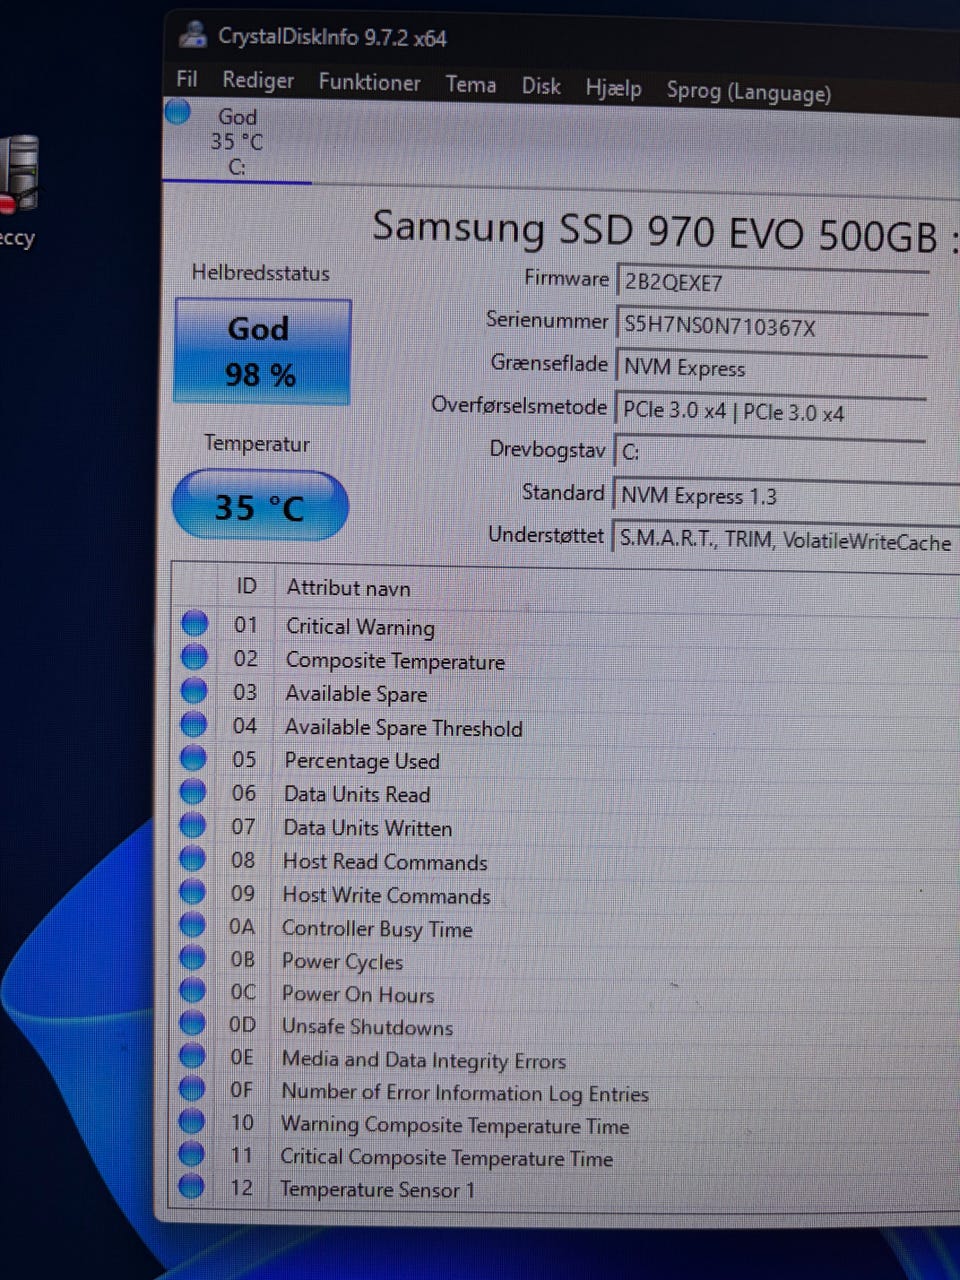Viewport: 960px width, 1280px height.
Task: Click status orb for Temperature Sensor 1 row
Action: 191,1187
